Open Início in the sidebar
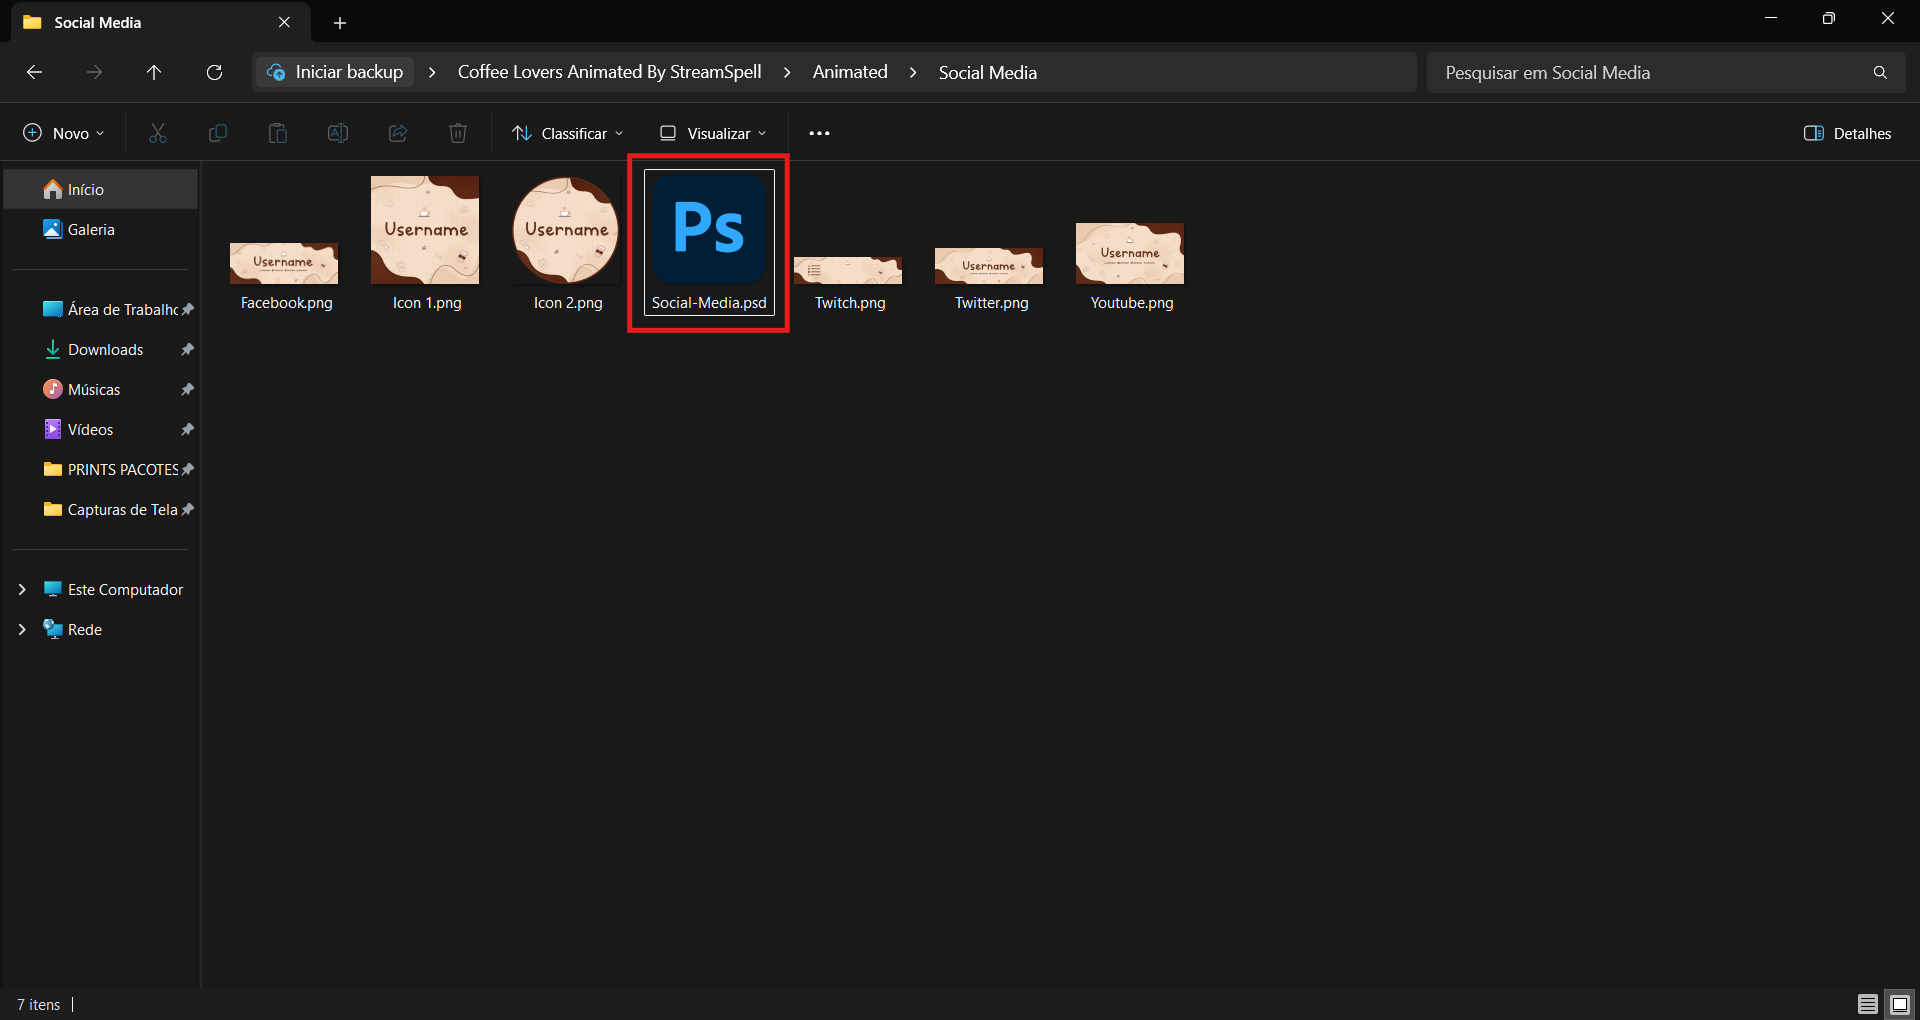This screenshot has width=1920, height=1020. point(101,189)
